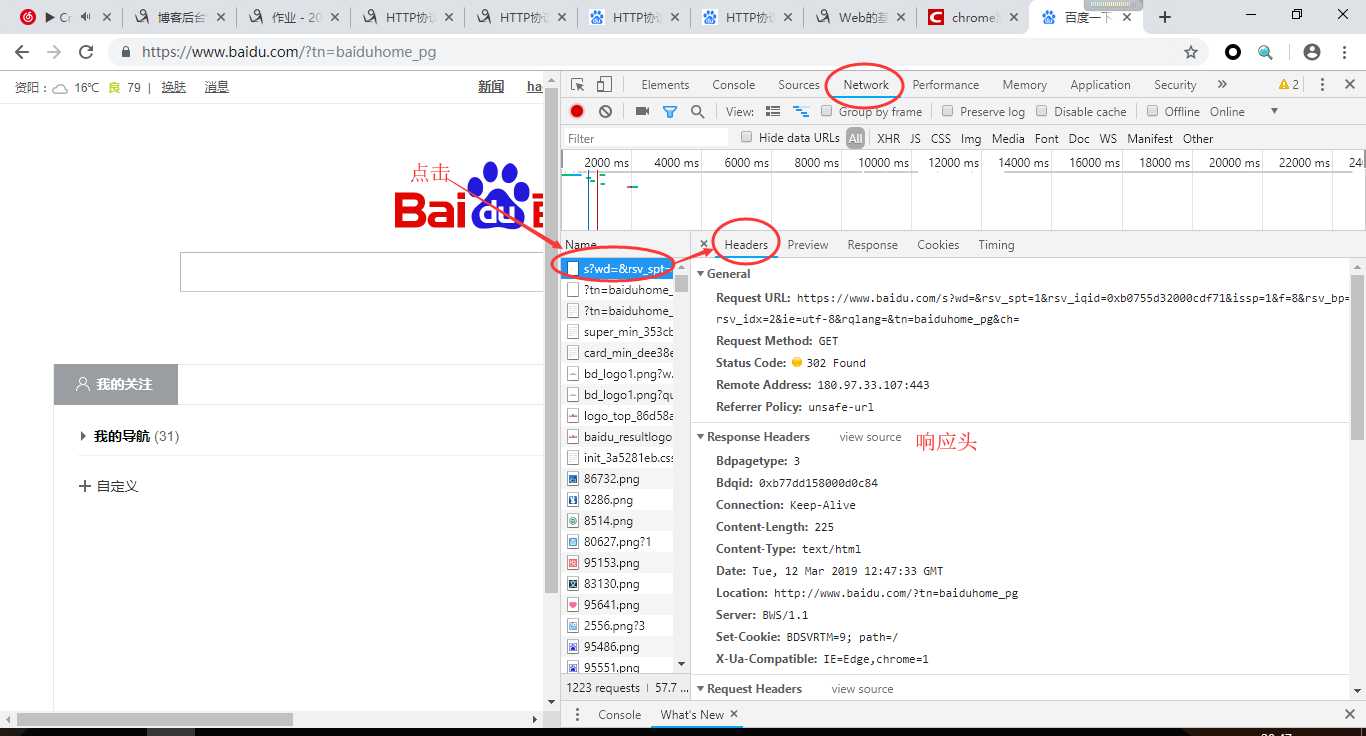The image size is (1366, 736).
Task: Expand 我的导航 (31) list
Action: pos(83,436)
